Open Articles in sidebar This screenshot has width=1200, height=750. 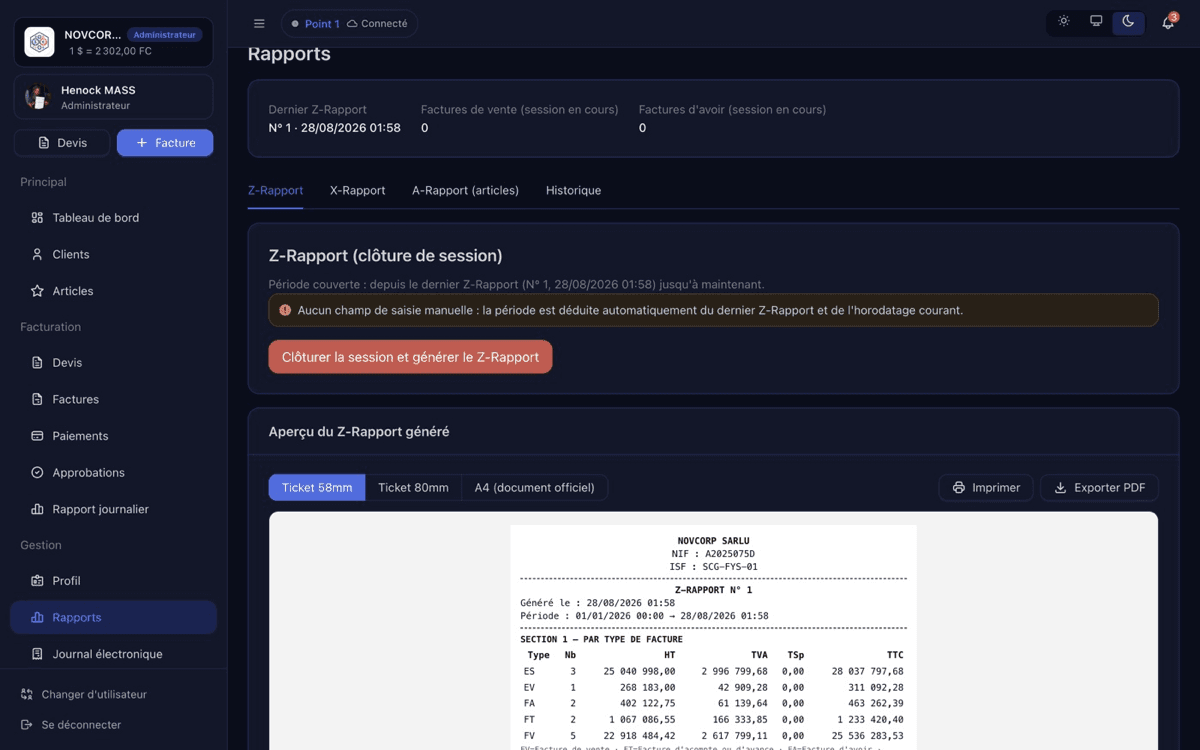(x=113, y=291)
